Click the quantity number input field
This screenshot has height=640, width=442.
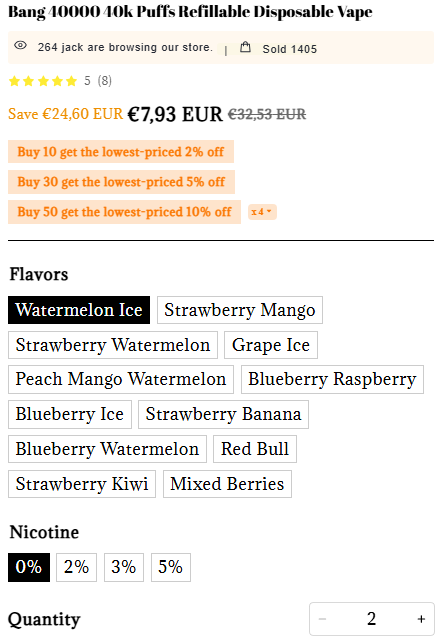[x=371, y=619]
